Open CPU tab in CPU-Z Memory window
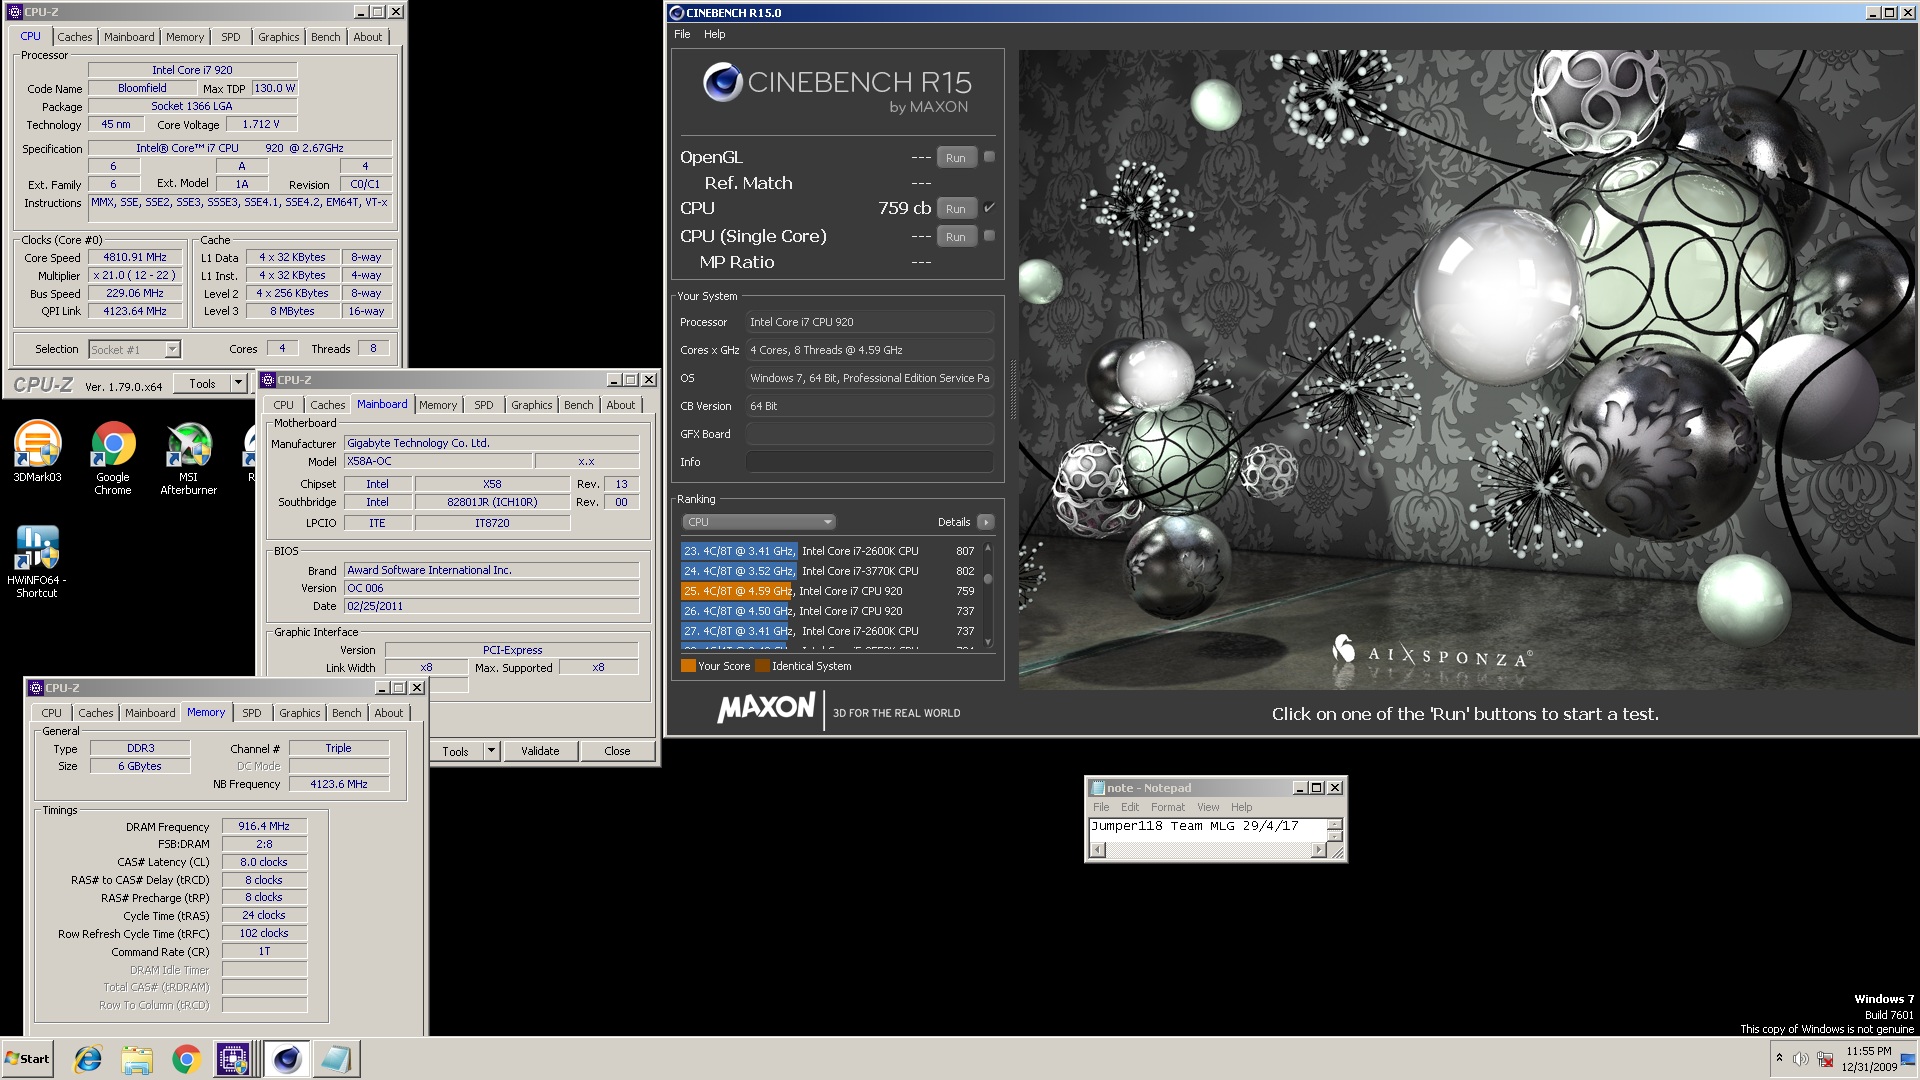The height and width of the screenshot is (1080, 1920). coord(52,713)
